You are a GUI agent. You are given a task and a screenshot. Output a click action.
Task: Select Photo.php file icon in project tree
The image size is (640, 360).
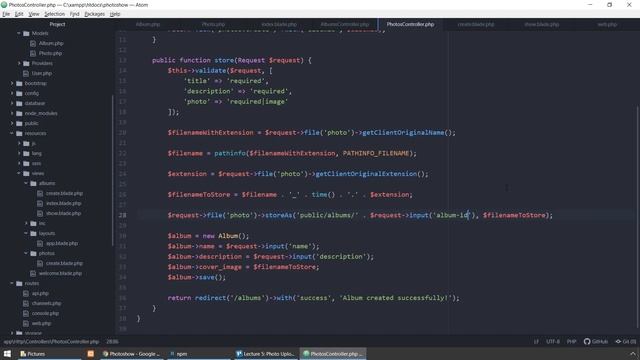[x=33, y=53]
